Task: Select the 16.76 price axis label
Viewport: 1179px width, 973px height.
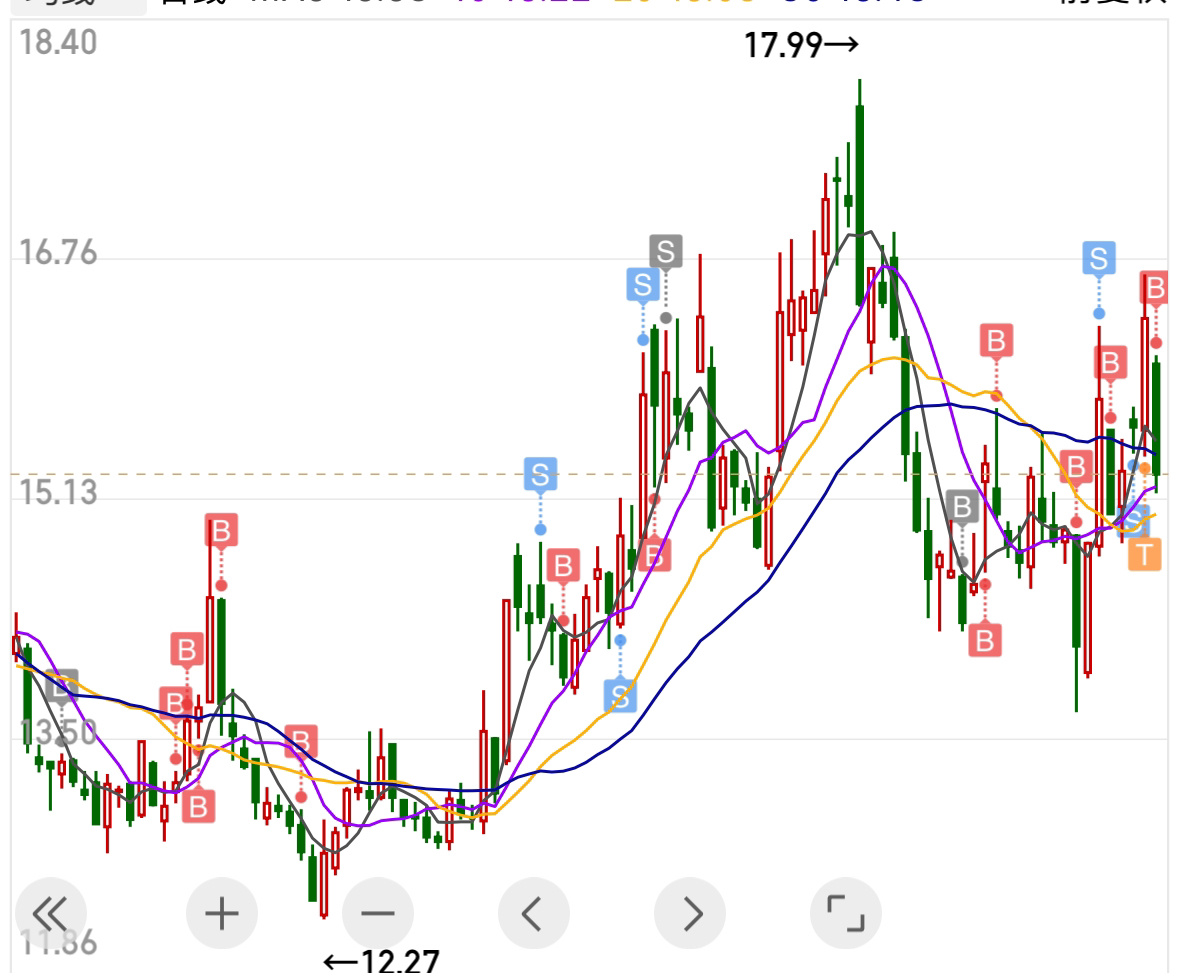Action: [58, 253]
